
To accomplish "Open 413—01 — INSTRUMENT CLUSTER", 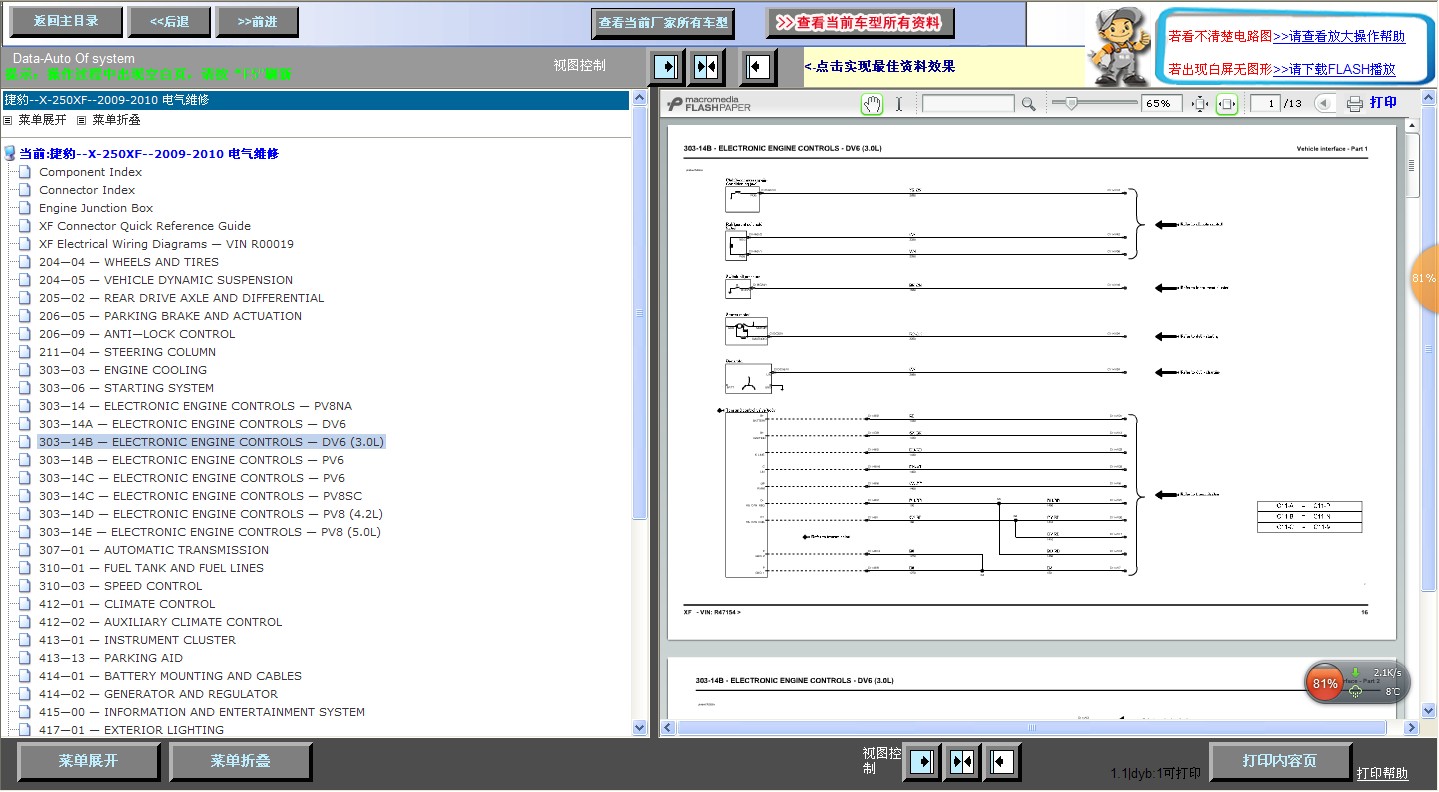I will 138,640.
